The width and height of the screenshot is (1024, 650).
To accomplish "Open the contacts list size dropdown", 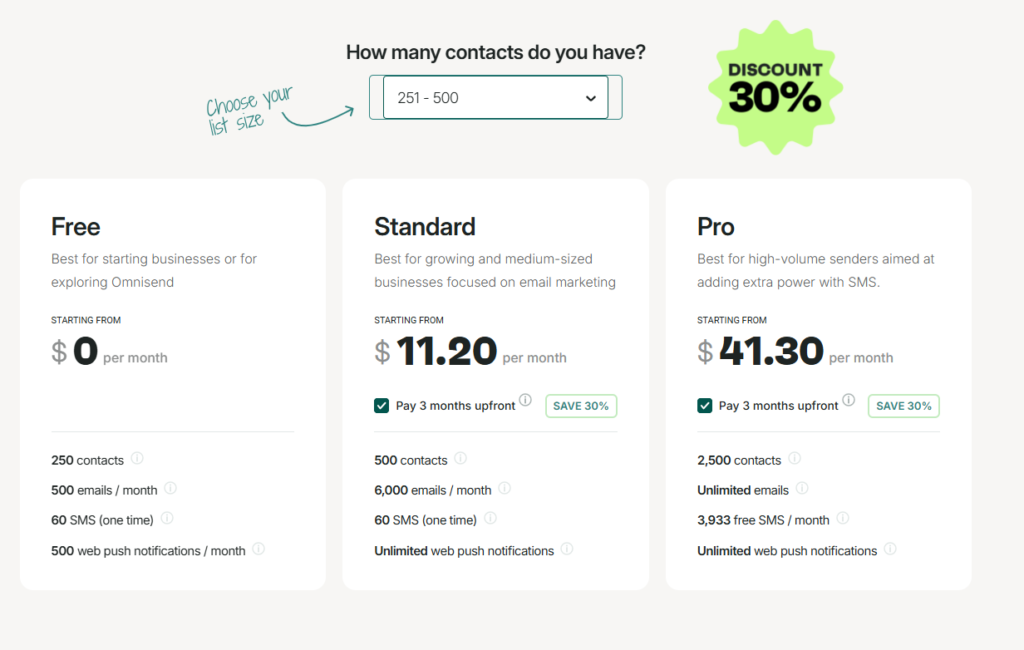I will [x=495, y=97].
